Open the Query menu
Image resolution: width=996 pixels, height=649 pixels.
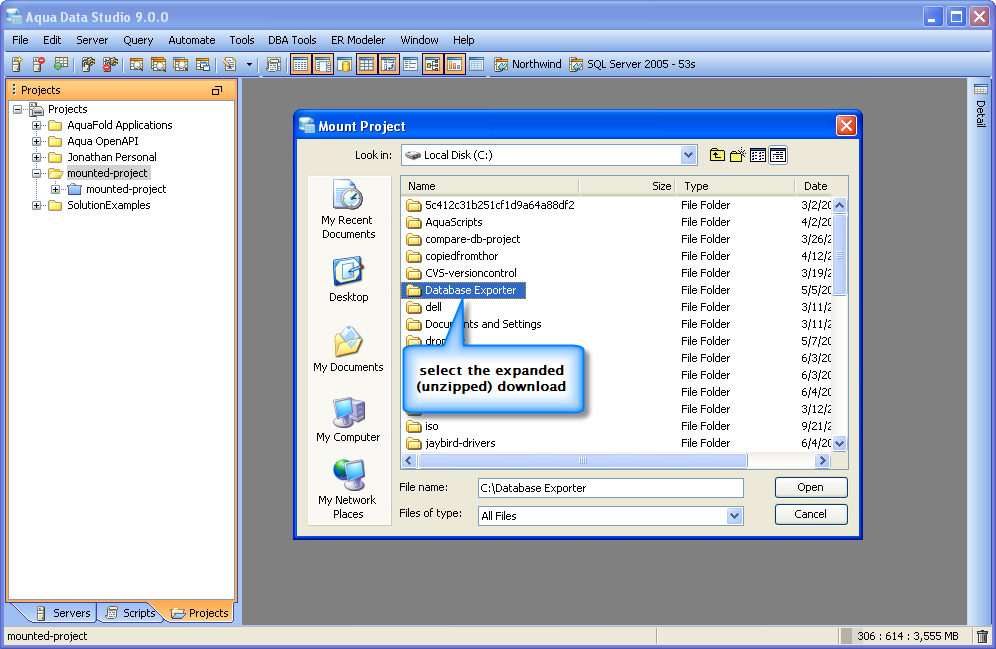(x=138, y=40)
